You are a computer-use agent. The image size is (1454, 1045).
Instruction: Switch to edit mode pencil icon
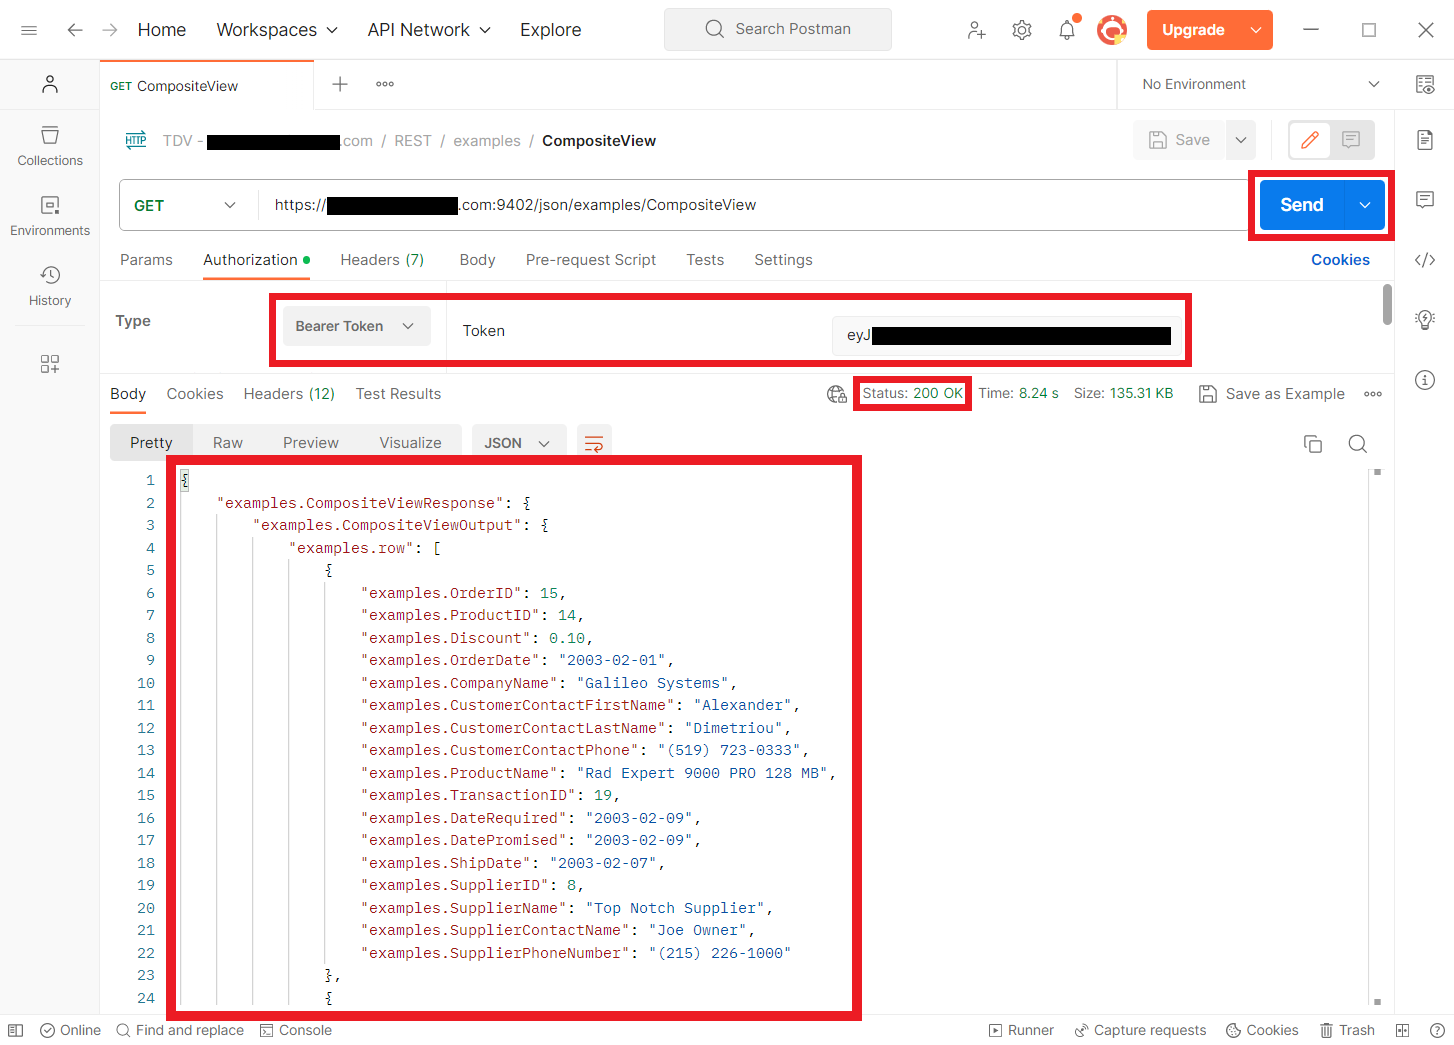tap(1310, 140)
